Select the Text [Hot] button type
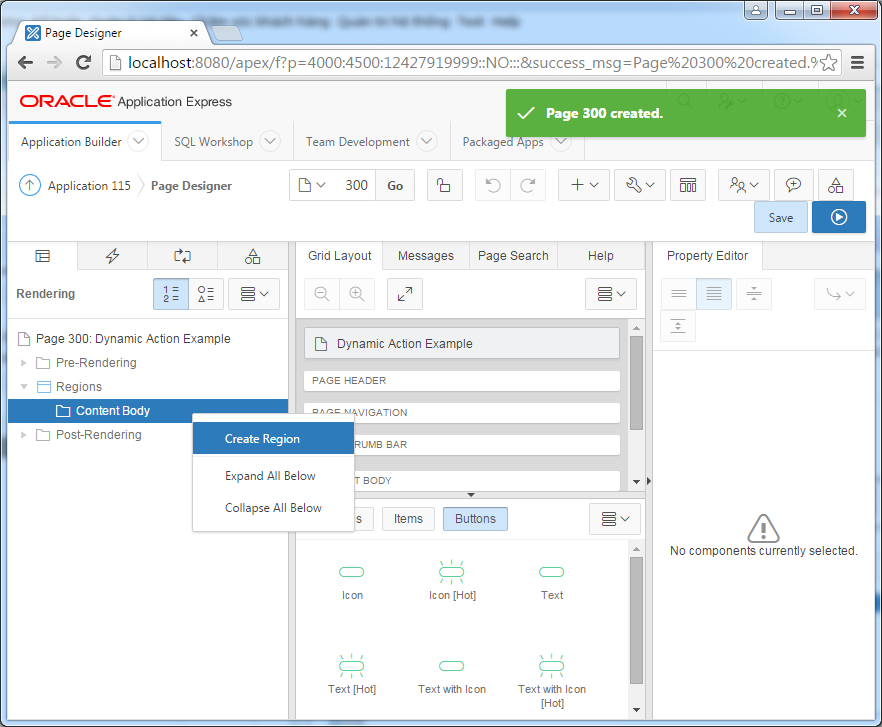 pyautogui.click(x=352, y=674)
